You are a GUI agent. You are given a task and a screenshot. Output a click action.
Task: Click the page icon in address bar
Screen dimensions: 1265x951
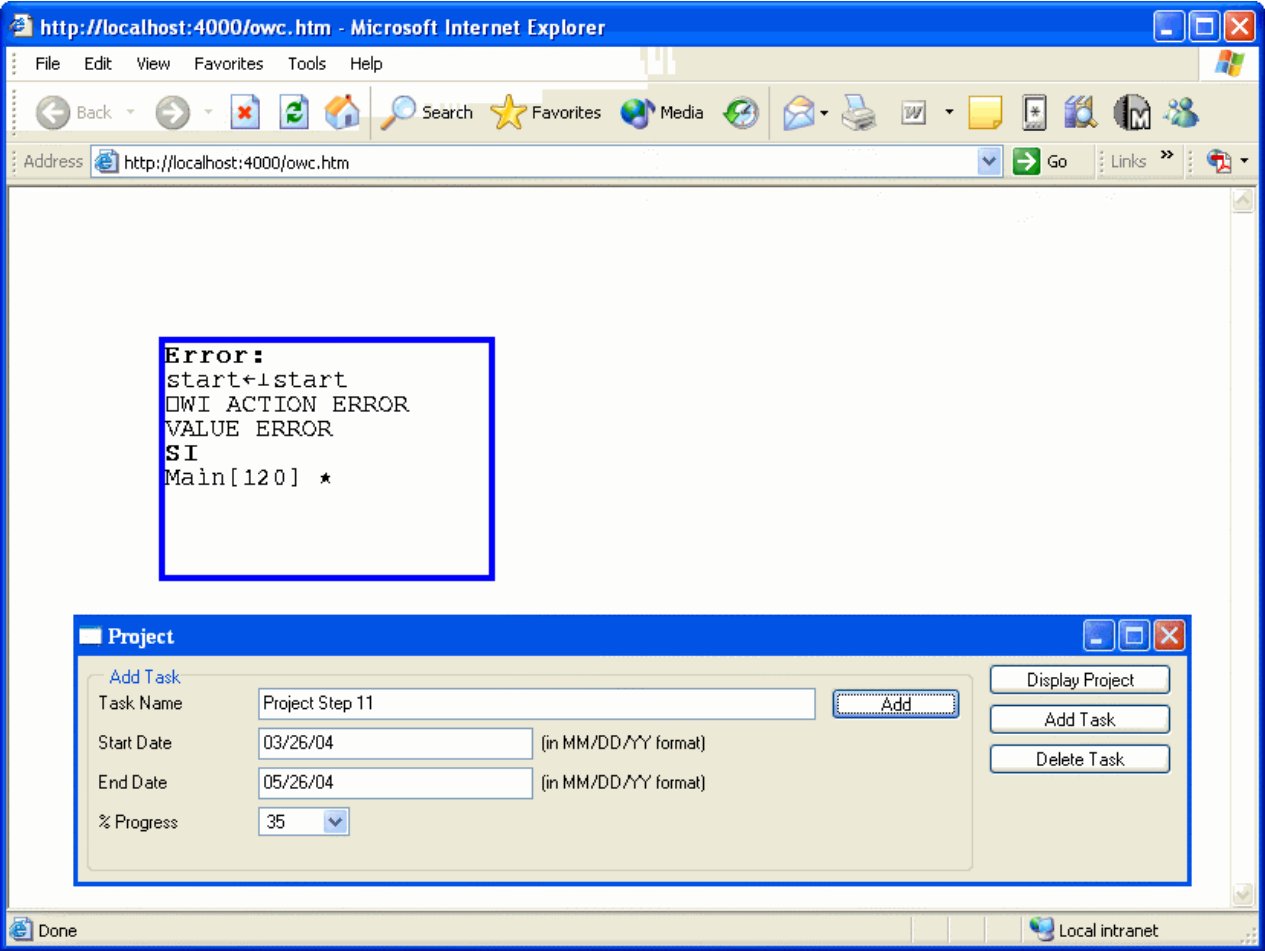click(106, 162)
